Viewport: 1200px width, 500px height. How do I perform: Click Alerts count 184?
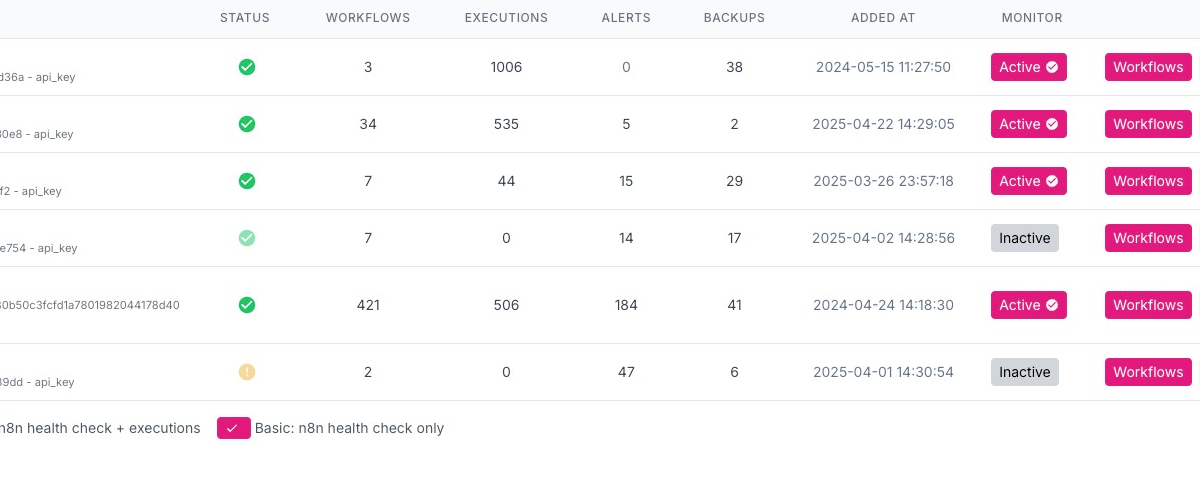[x=626, y=305]
